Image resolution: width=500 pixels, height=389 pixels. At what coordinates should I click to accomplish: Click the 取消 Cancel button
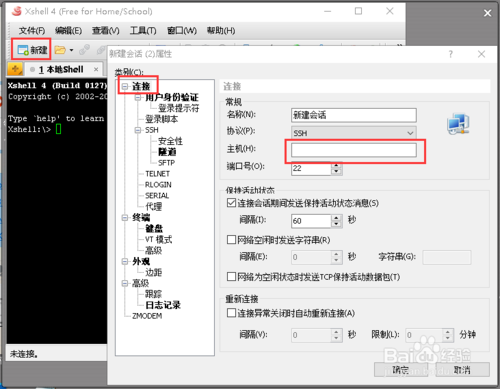pyautogui.click(x=462, y=370)
